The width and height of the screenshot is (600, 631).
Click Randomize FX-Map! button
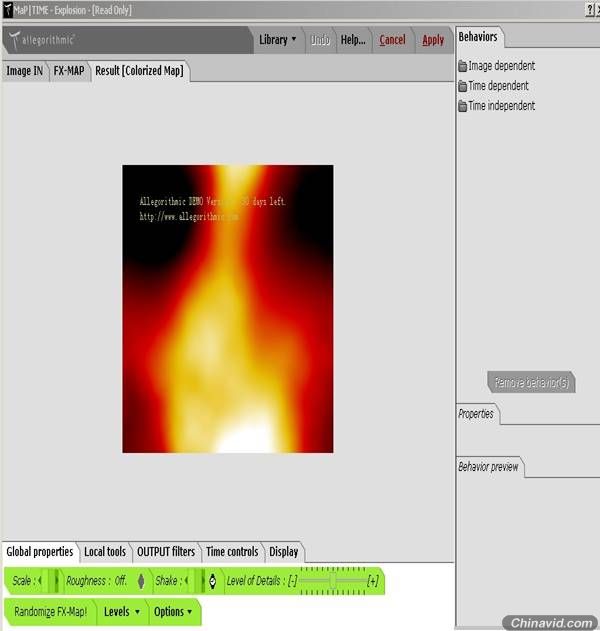pyautogui.click(x=51, y=611)
